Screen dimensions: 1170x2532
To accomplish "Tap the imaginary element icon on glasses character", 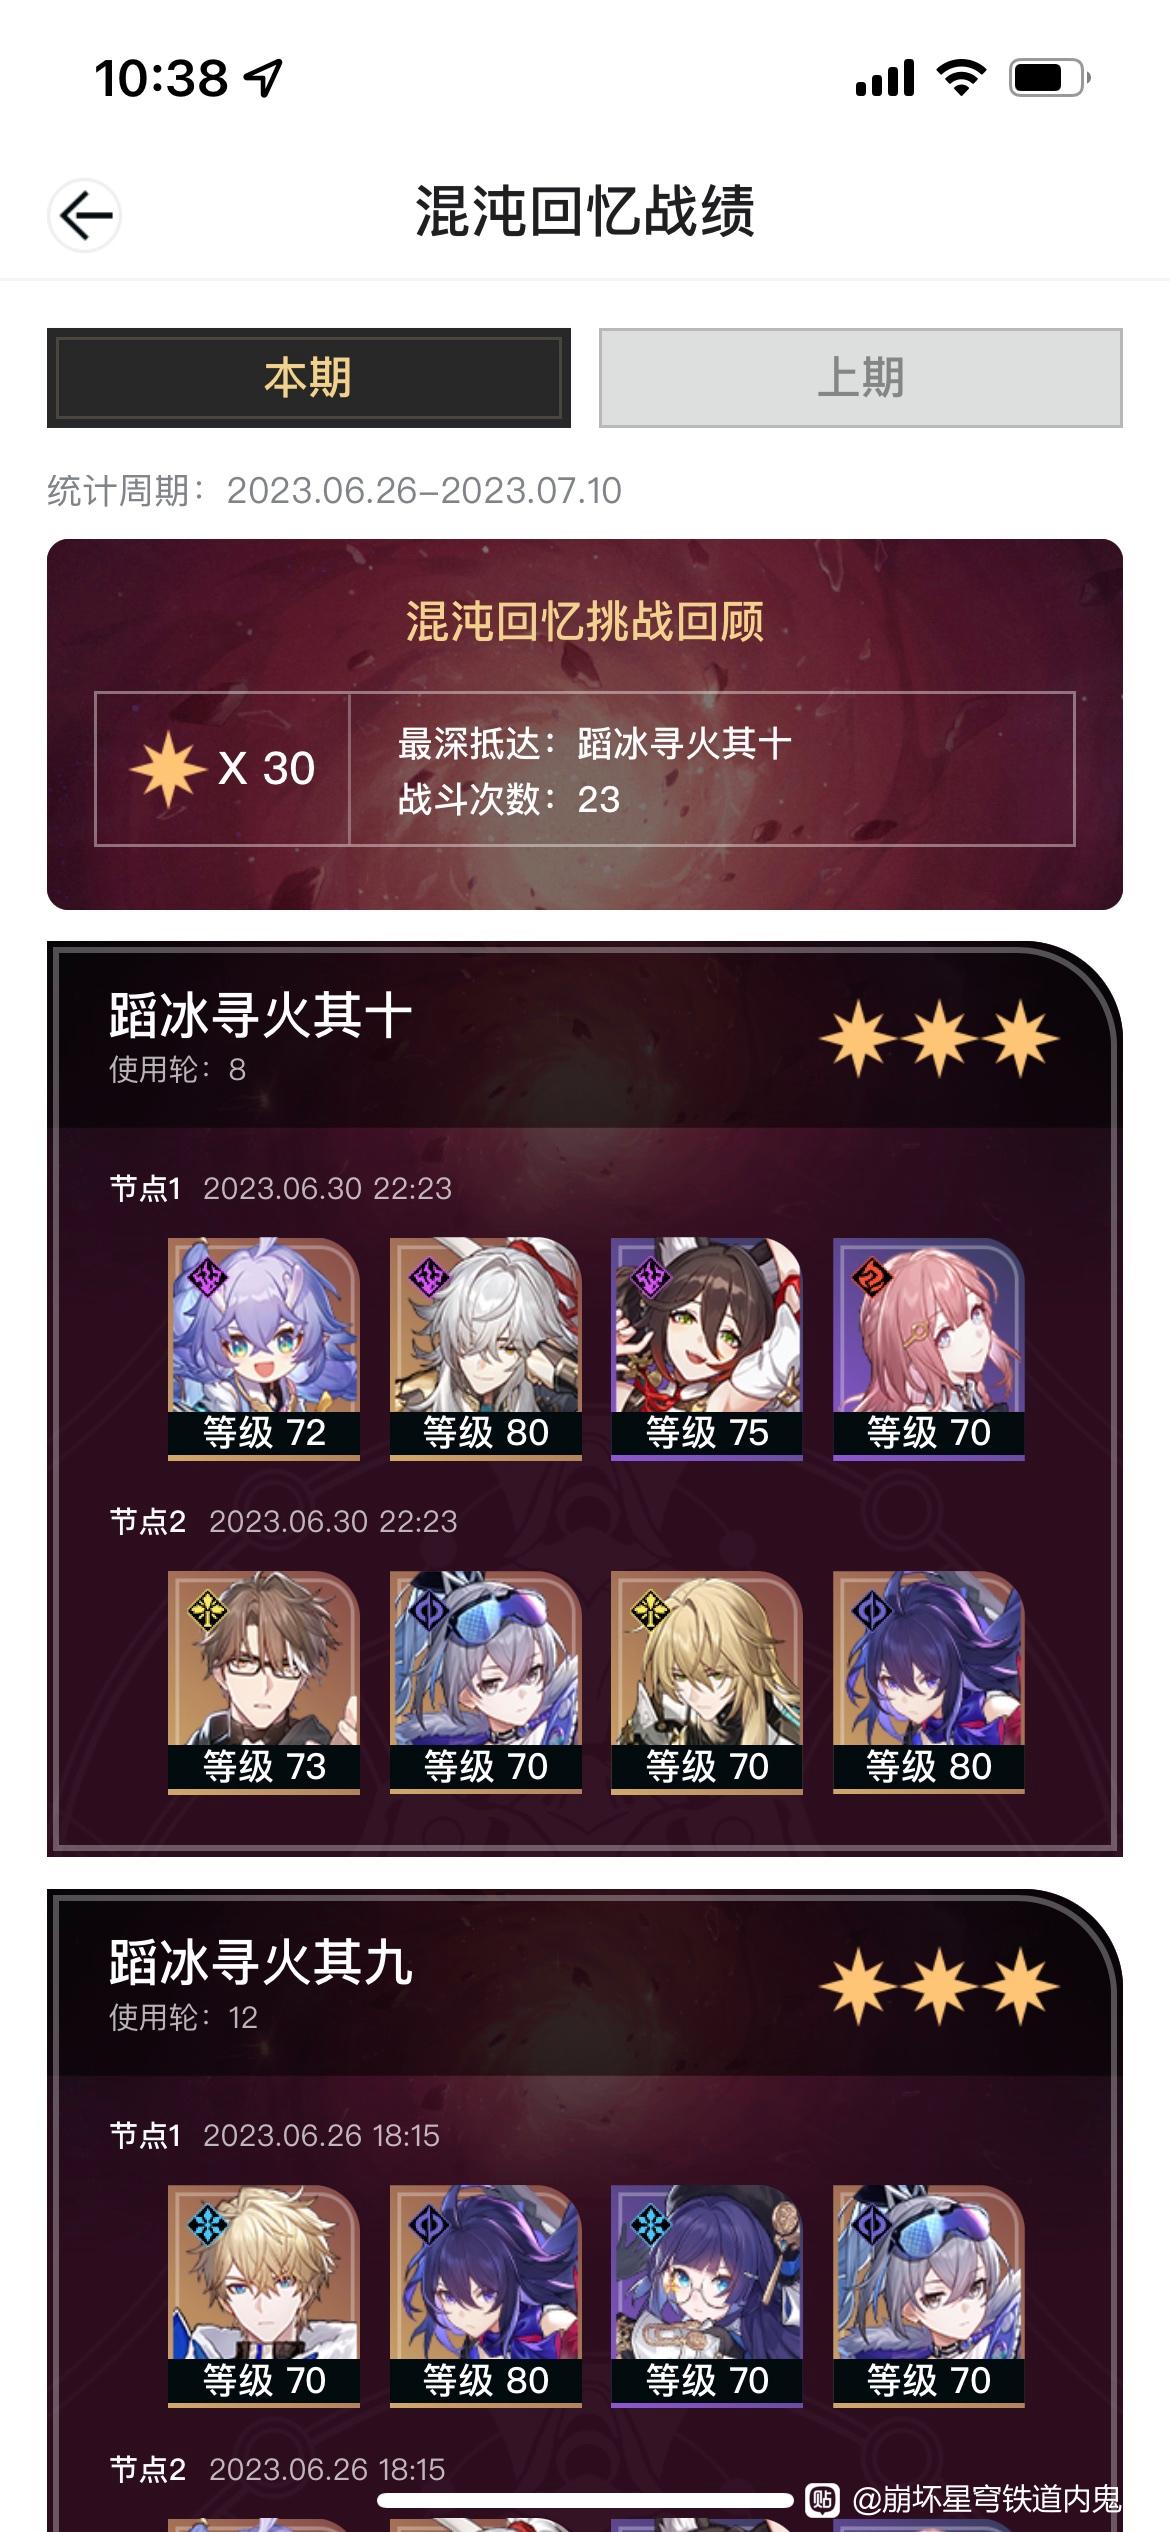I will [x=207, y=1610].
